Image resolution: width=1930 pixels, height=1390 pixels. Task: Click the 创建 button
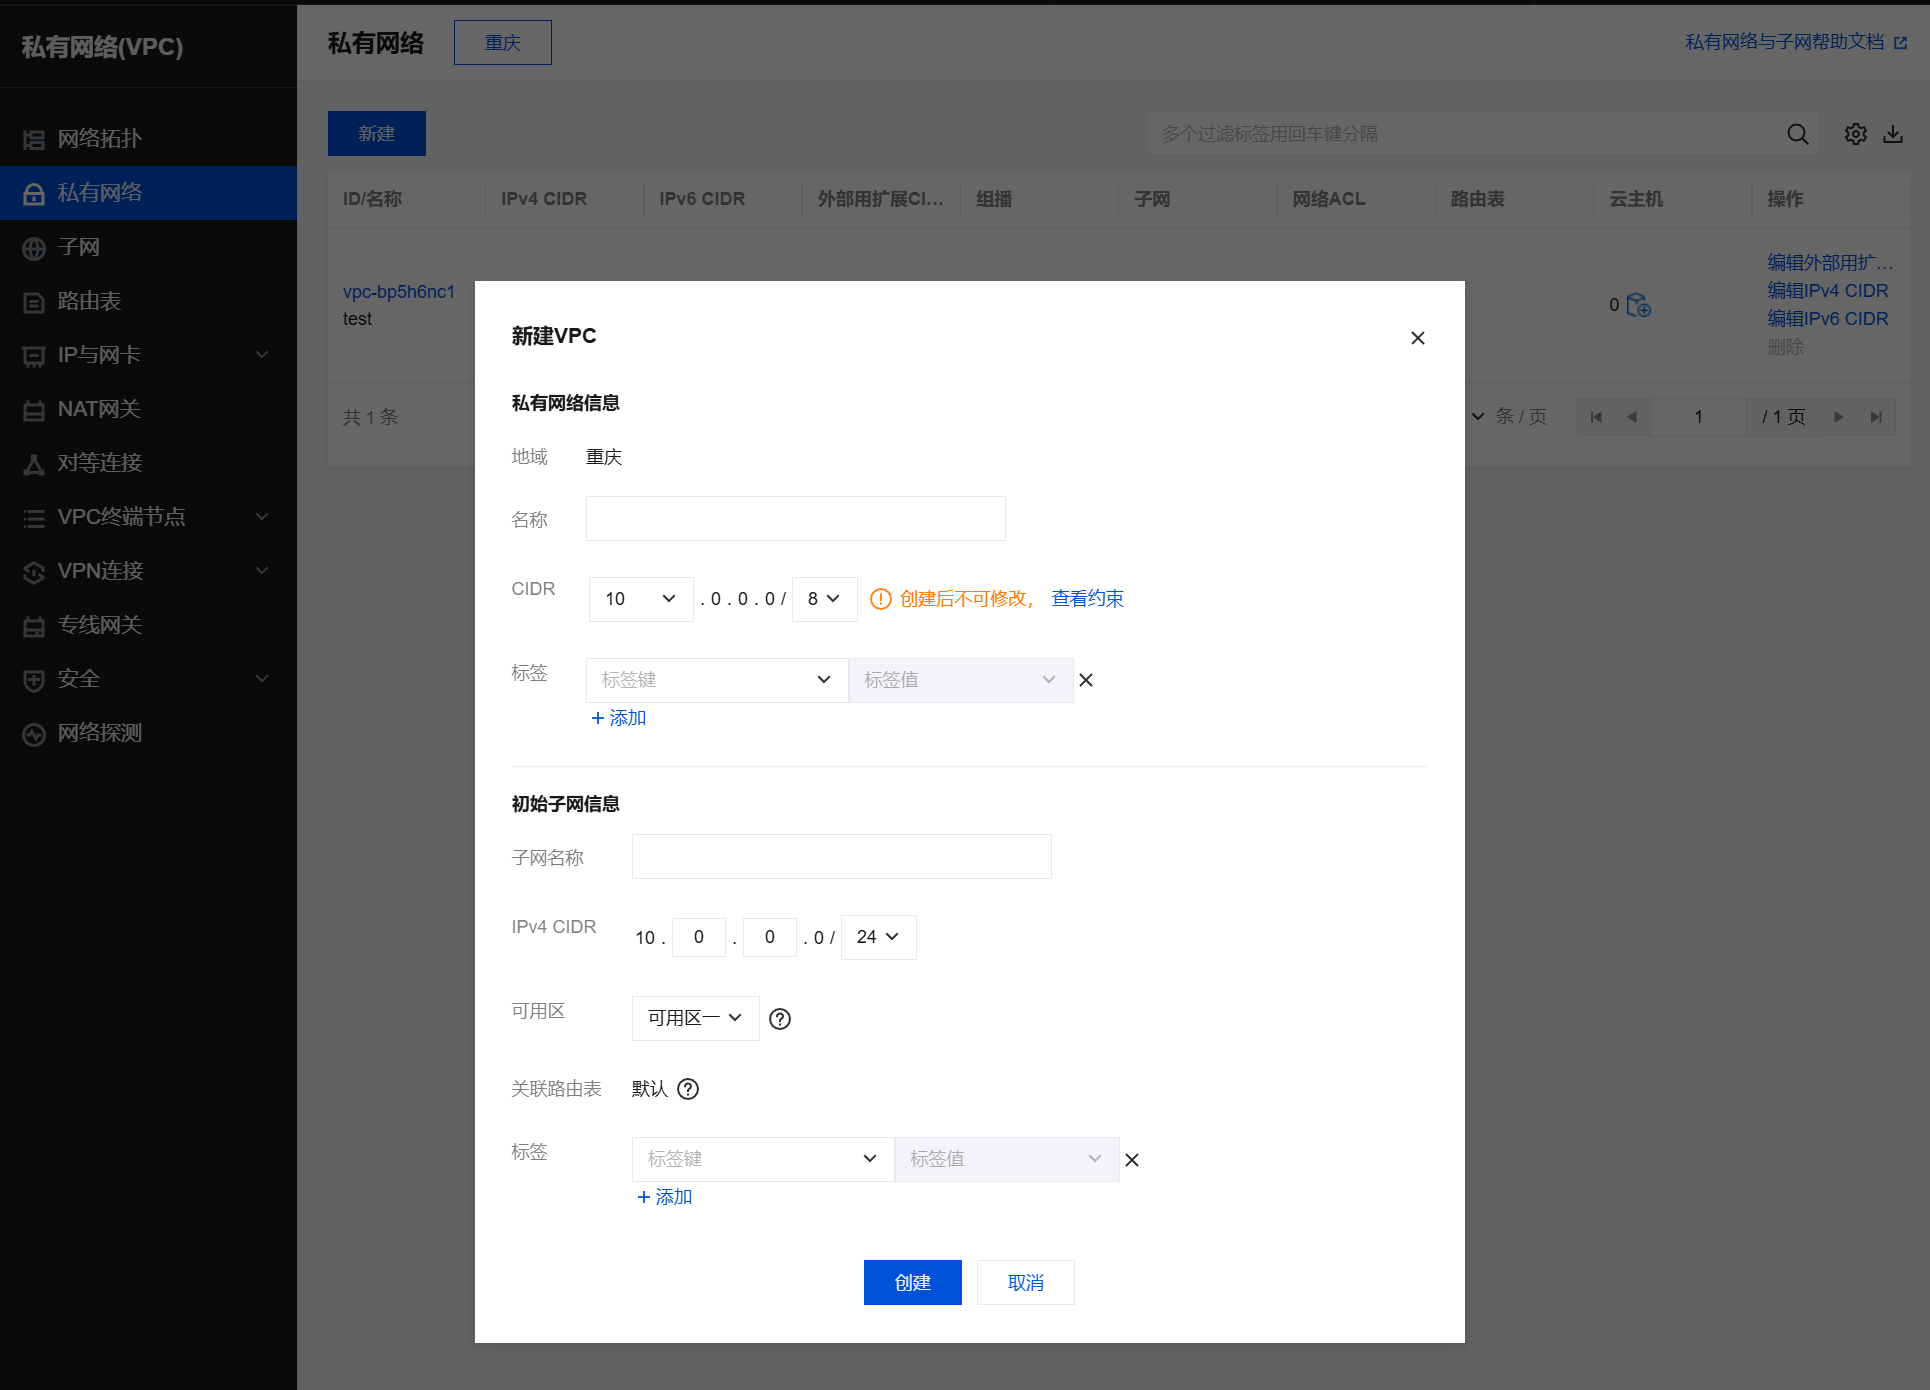[x=912, y=1282]
